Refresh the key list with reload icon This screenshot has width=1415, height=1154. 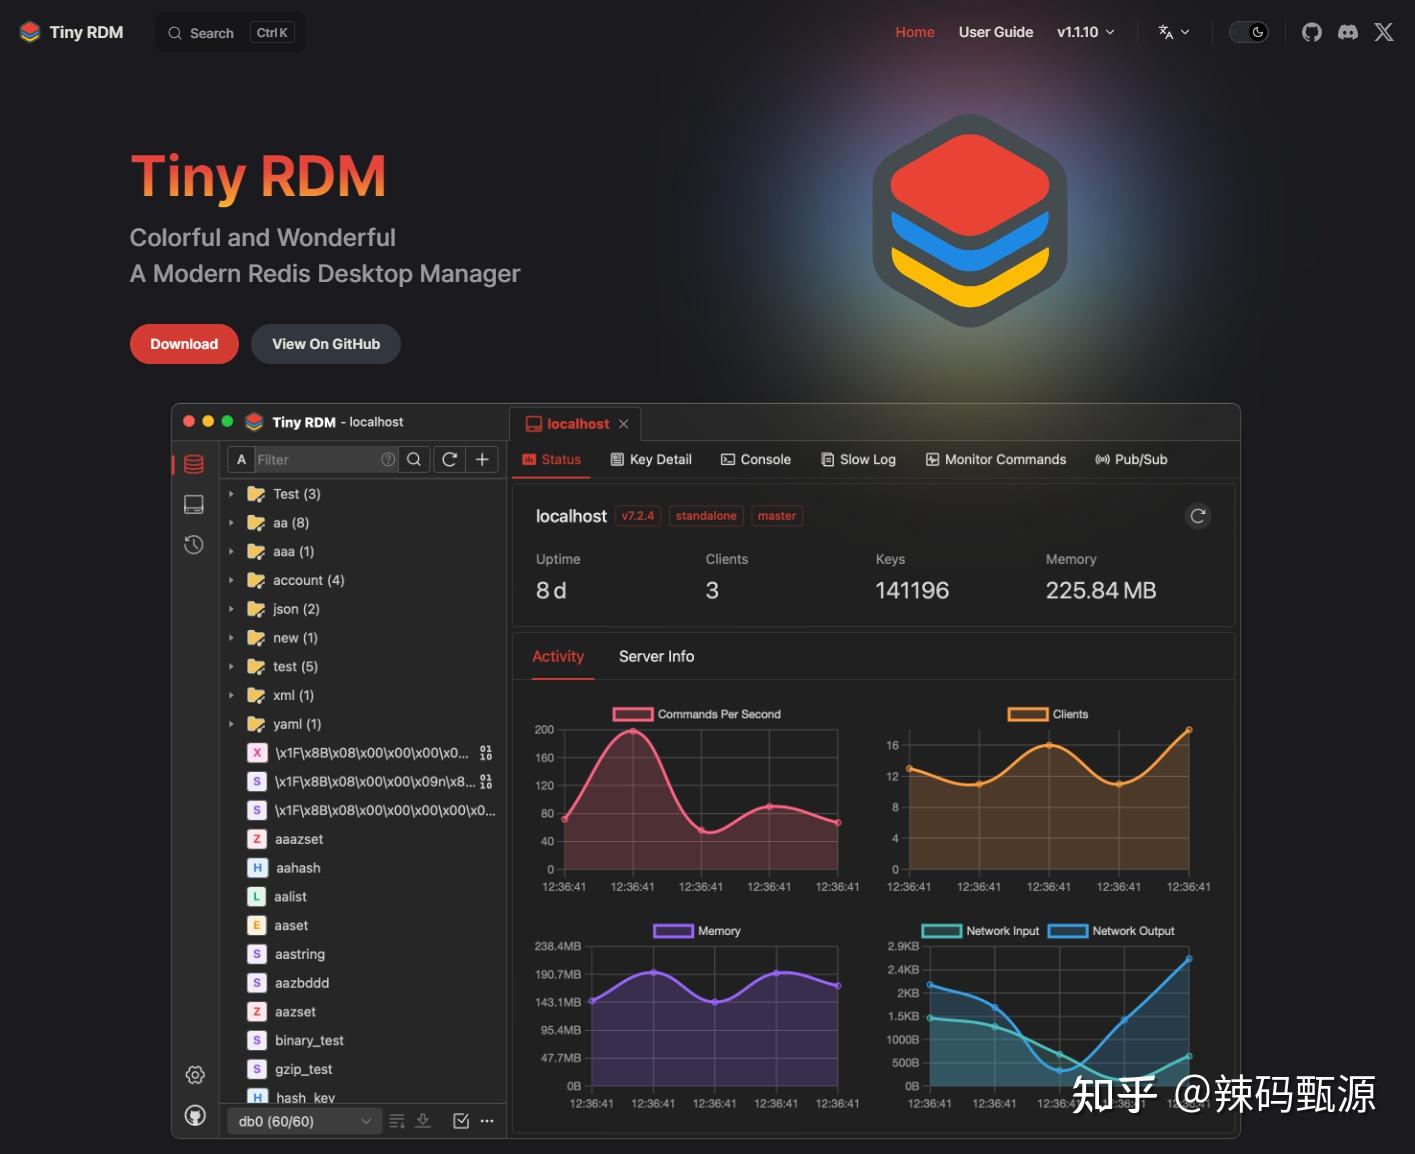tap(450, 459)
